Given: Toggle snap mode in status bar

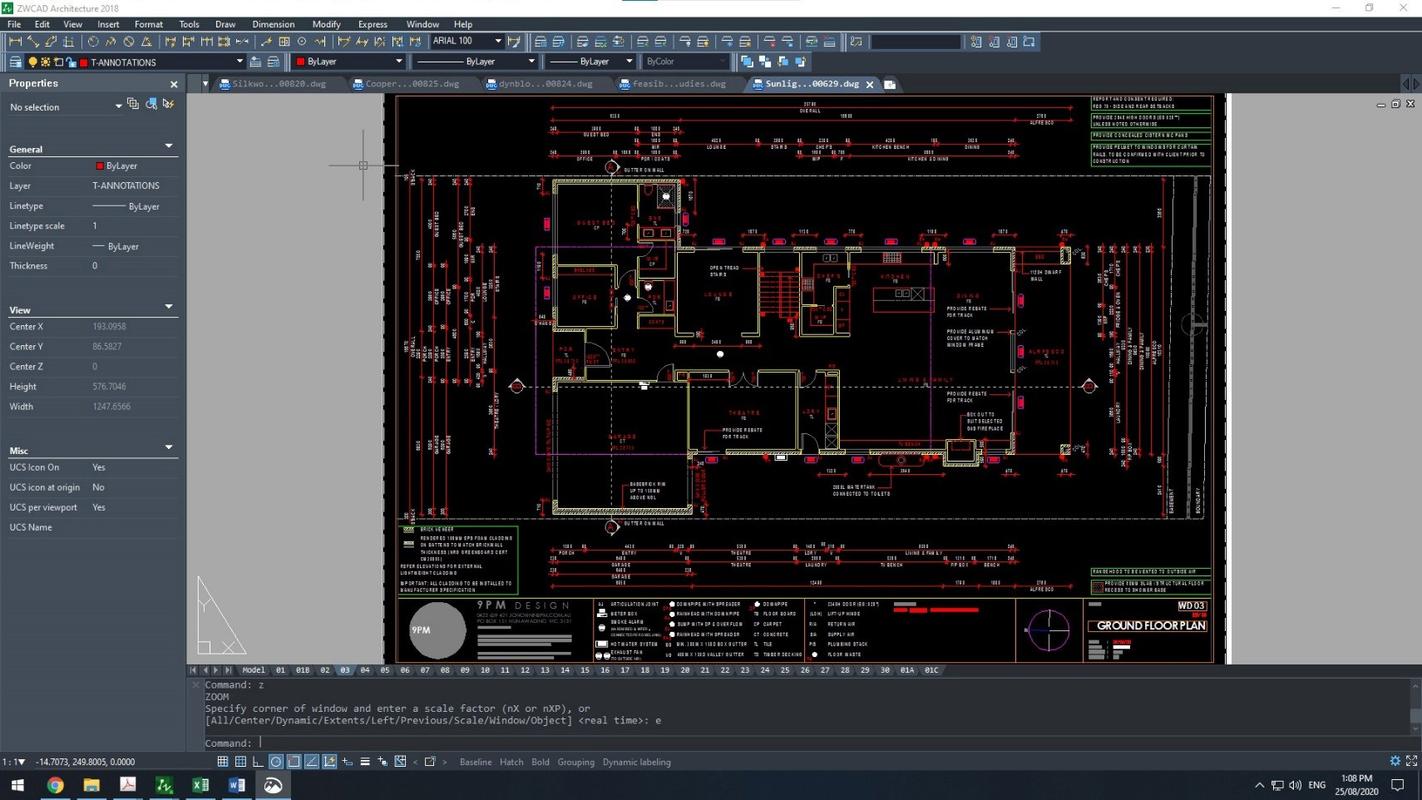Looking at the screenshot, I should pos(223,762).
